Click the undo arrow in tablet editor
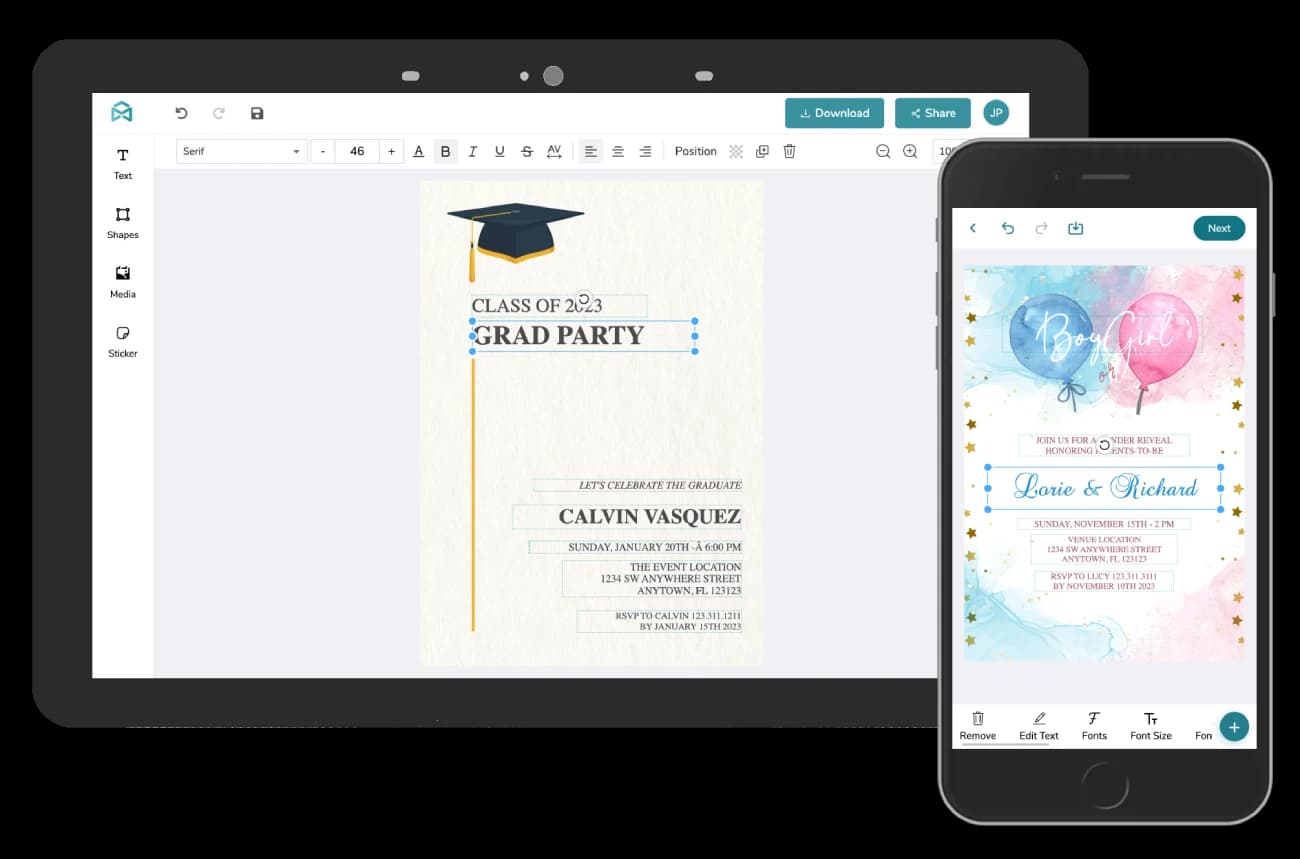Image resolution: width=1300 pixels, height=859 pixels. click(x=181, y=113)
